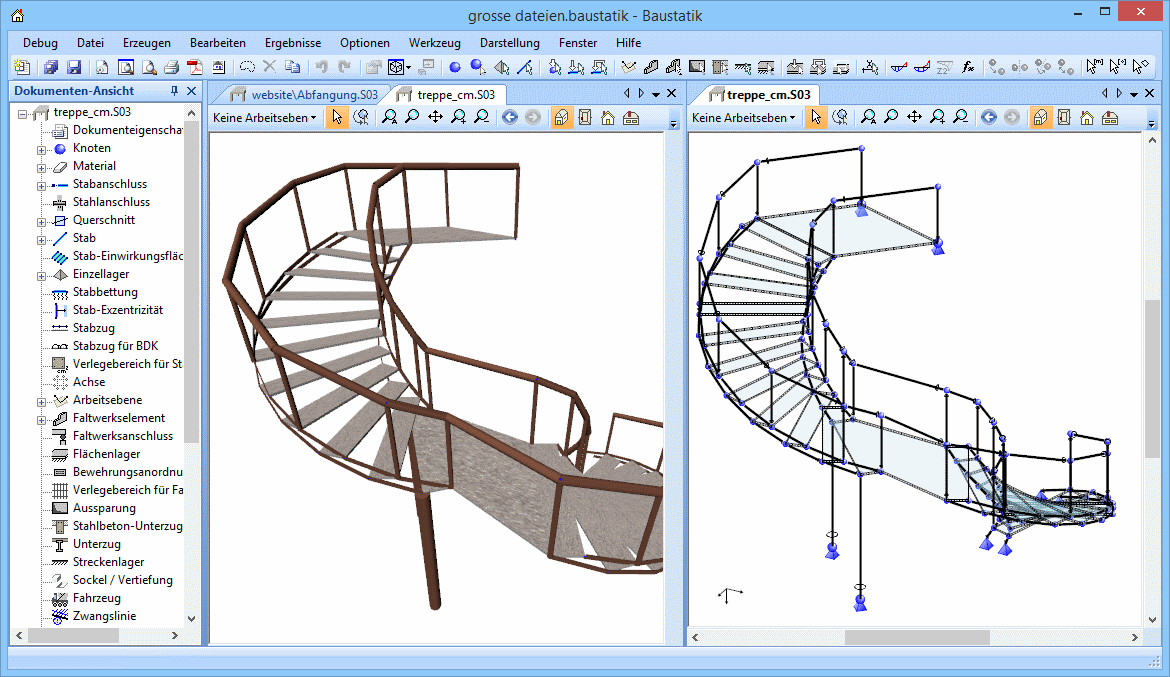This screenshot has width=1170, height=677.
Task: Select the Fahrzeug item in the tree
Action: point(98,598)
